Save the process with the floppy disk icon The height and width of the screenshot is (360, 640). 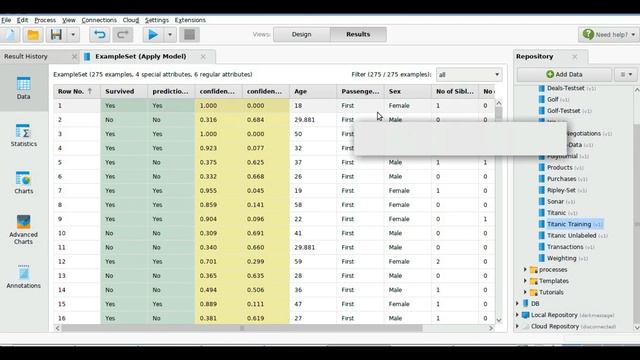point(56,35)
